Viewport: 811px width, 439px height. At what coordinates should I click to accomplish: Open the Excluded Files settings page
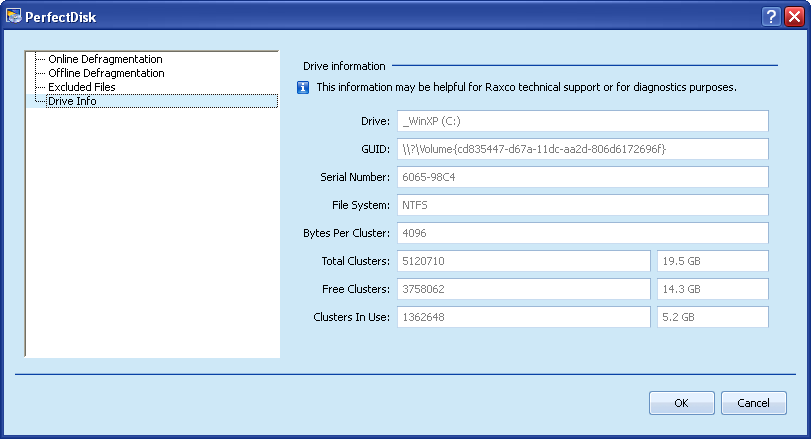(82, 87)
